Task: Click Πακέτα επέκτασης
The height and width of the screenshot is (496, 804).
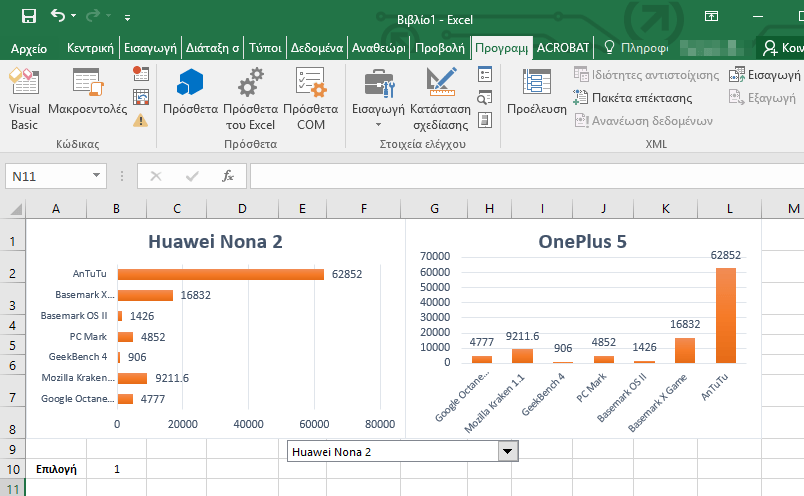Action: pos(633,98)
